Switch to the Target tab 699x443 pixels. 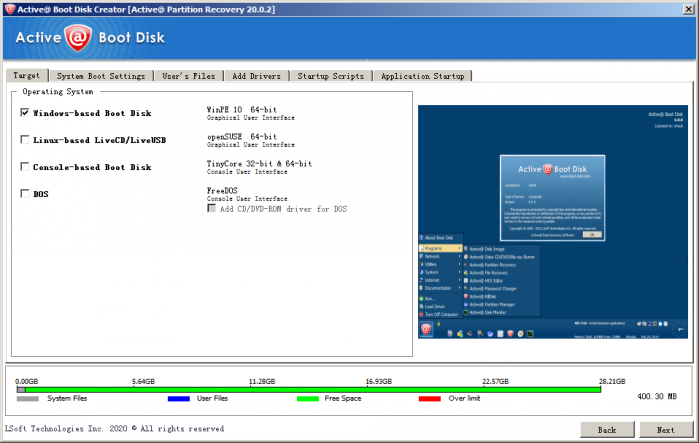tap(27, 75)
